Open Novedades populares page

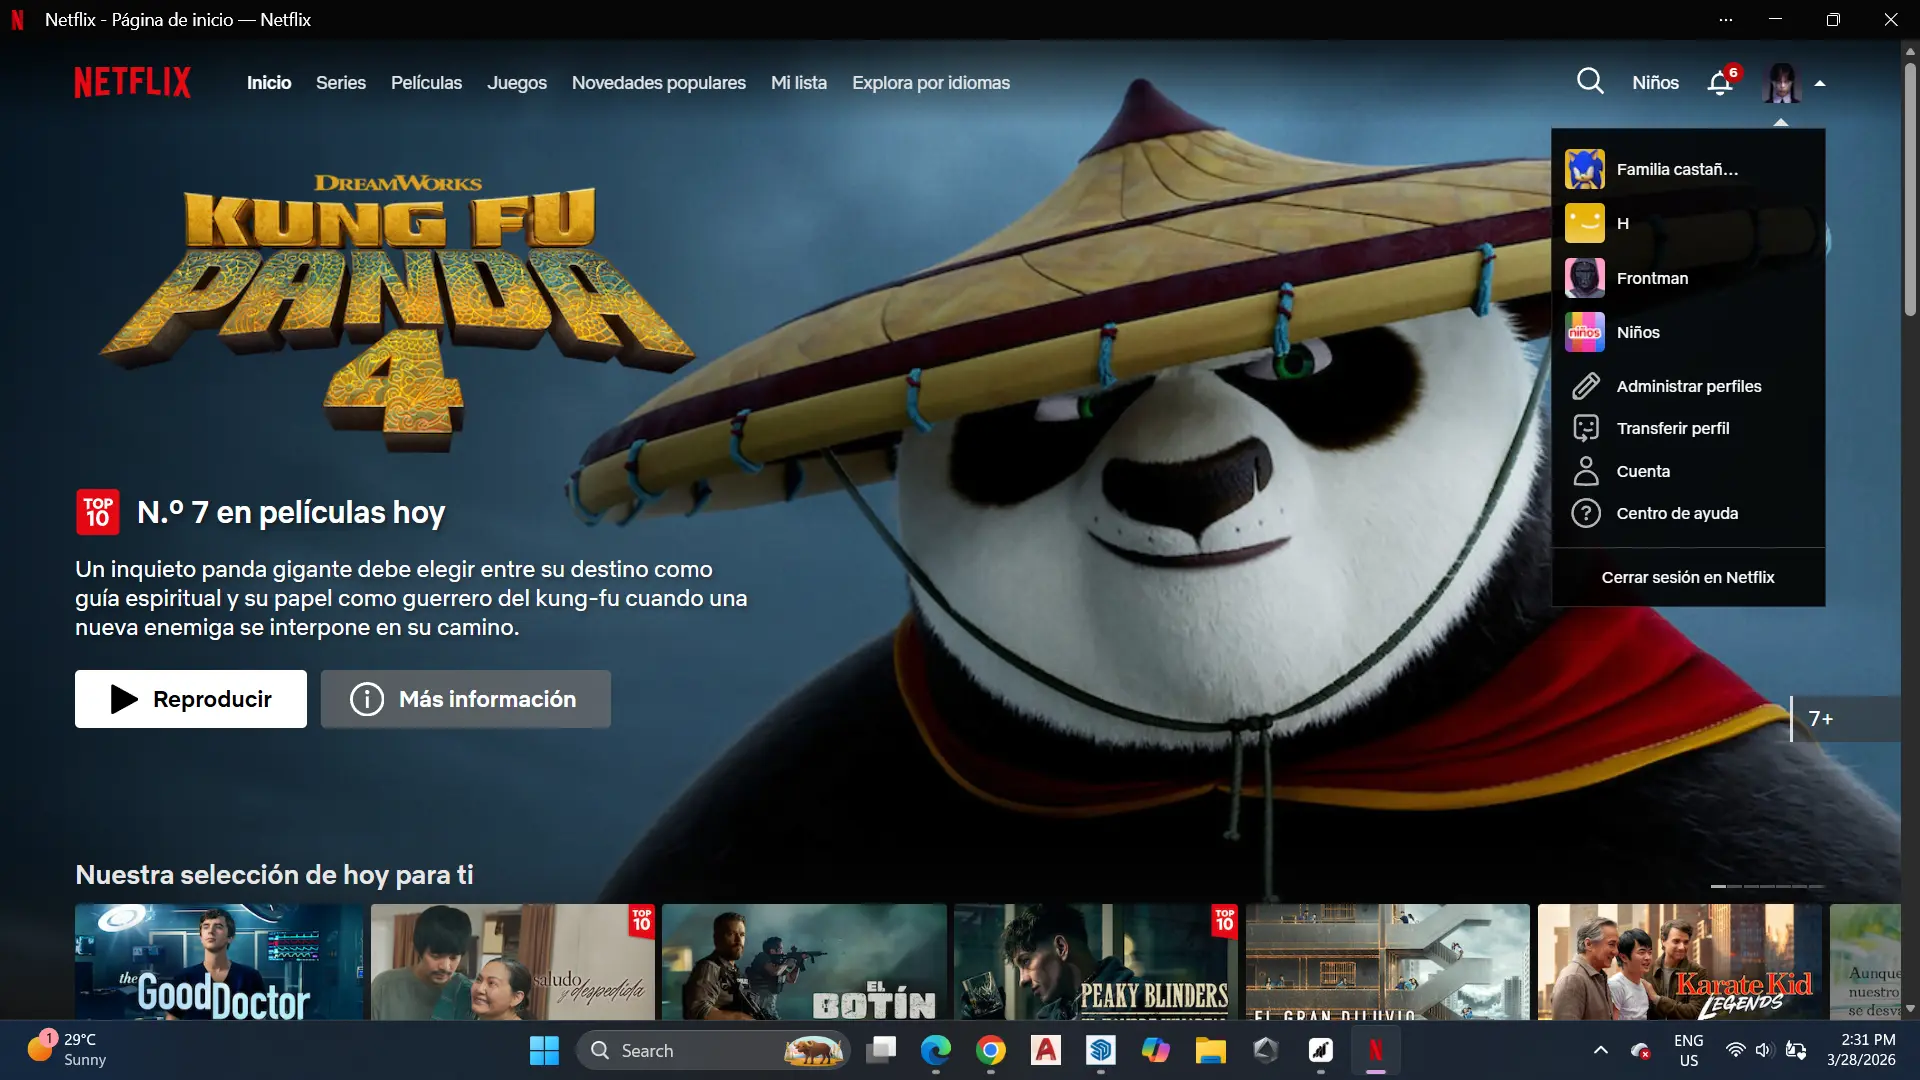coord(659,83)
